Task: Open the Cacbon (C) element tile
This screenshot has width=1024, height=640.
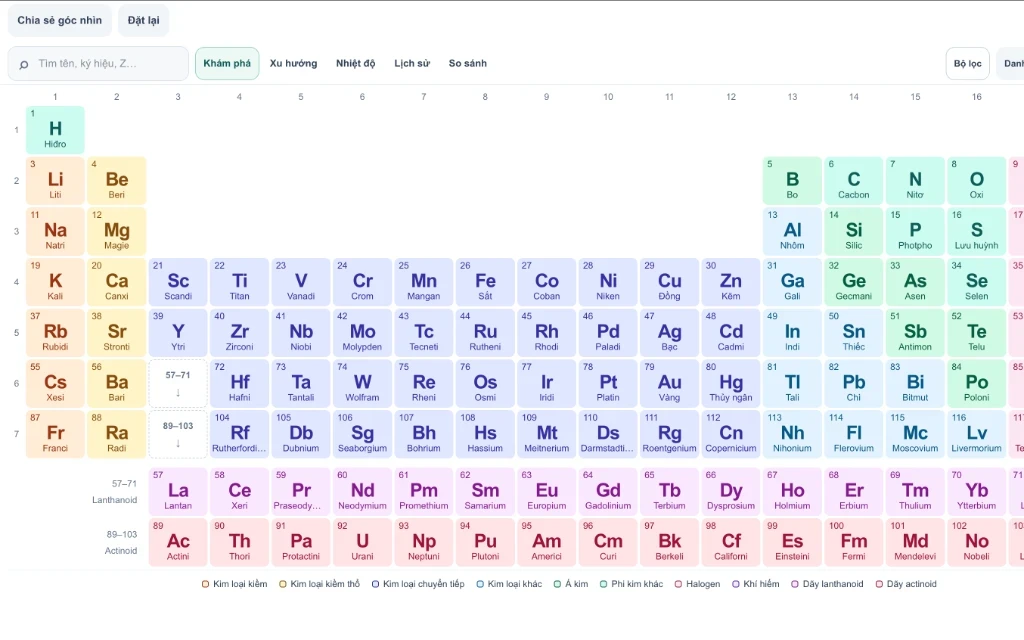Action: click(854, 181)
